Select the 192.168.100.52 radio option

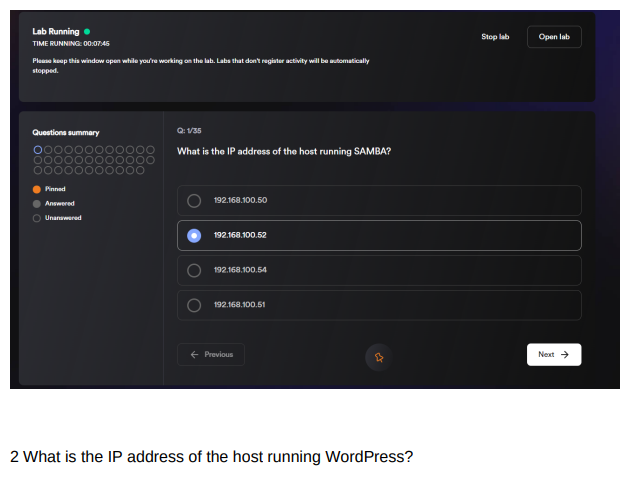tap(194, 235)
